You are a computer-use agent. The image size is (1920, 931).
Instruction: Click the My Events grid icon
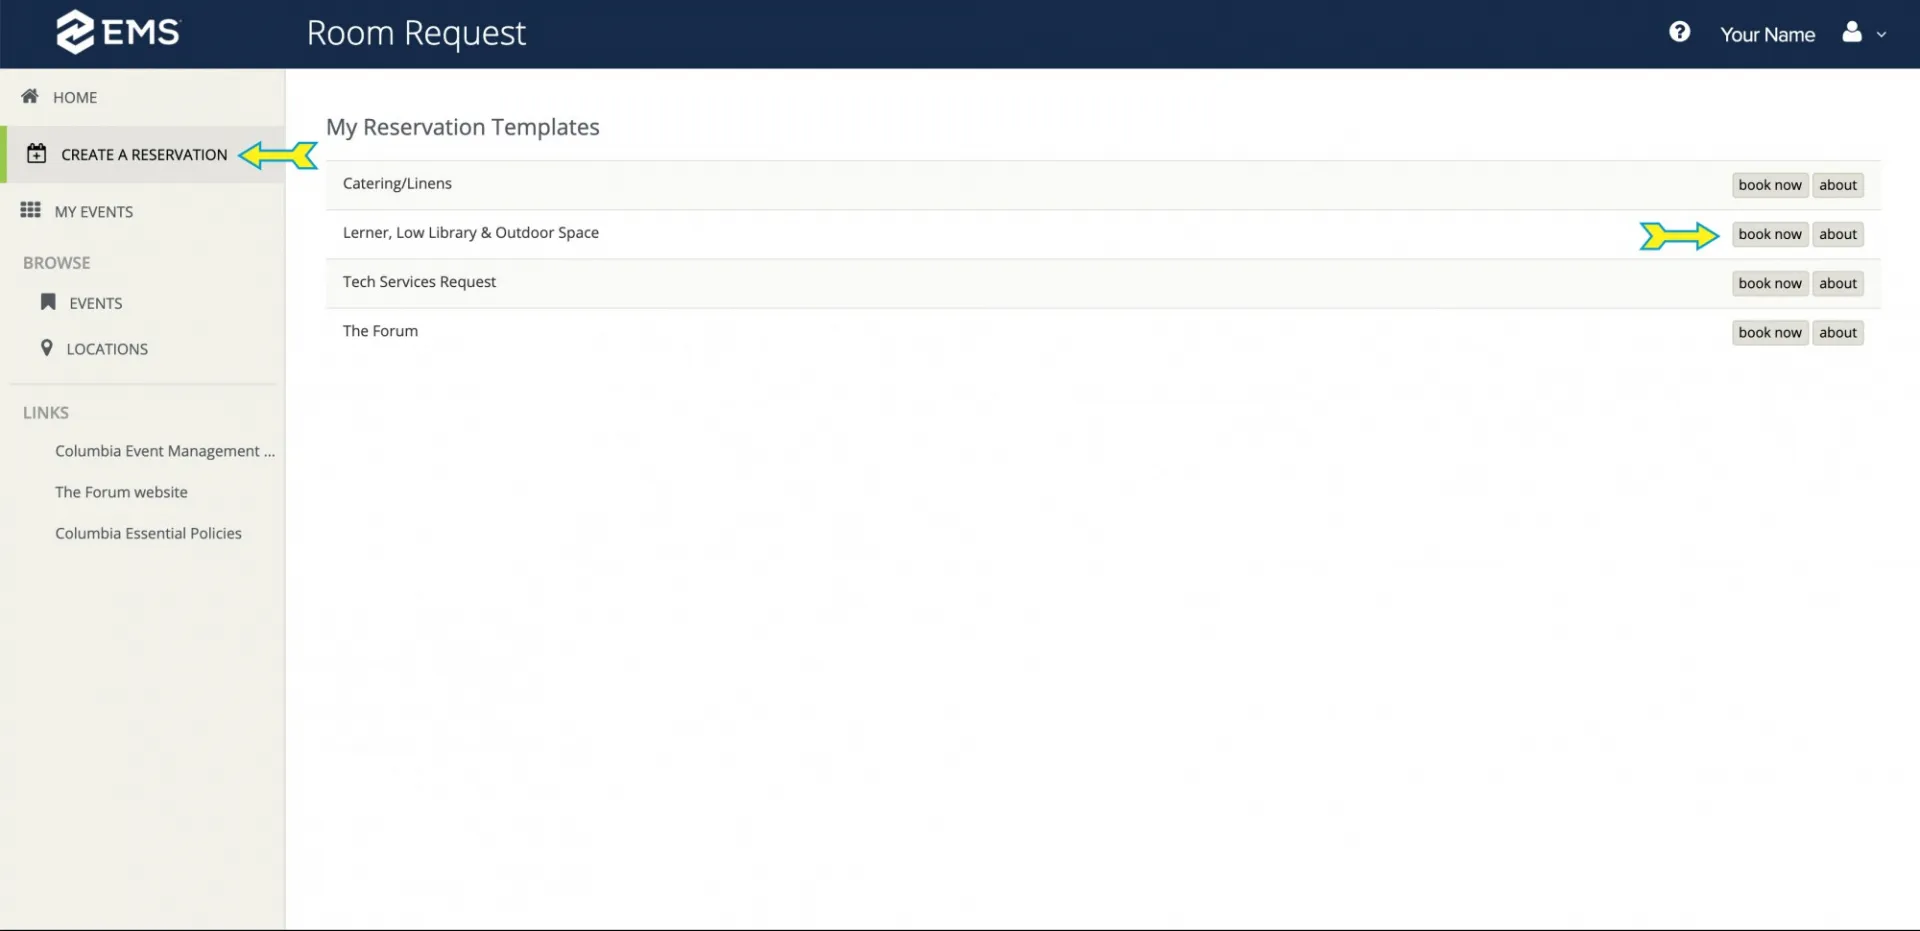pyautogui.click(x=31, y=210)
